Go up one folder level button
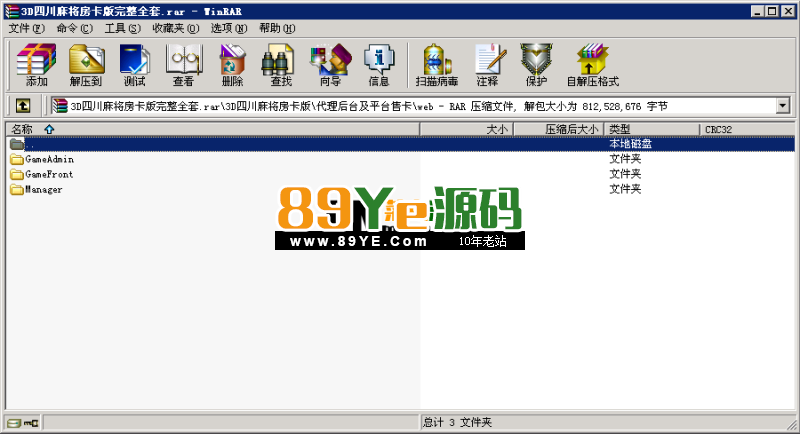800x434 pixels. pos(22,105)
